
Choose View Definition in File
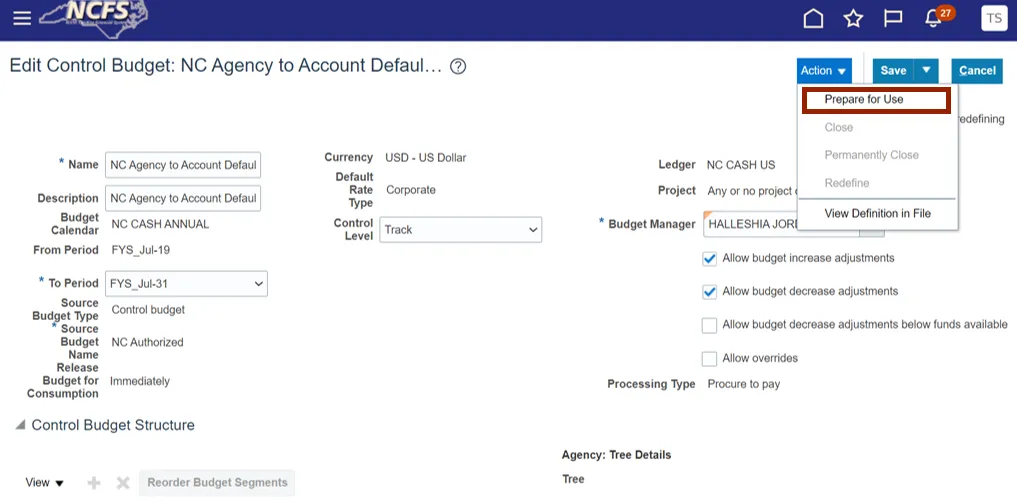click(x=877, y=214)
